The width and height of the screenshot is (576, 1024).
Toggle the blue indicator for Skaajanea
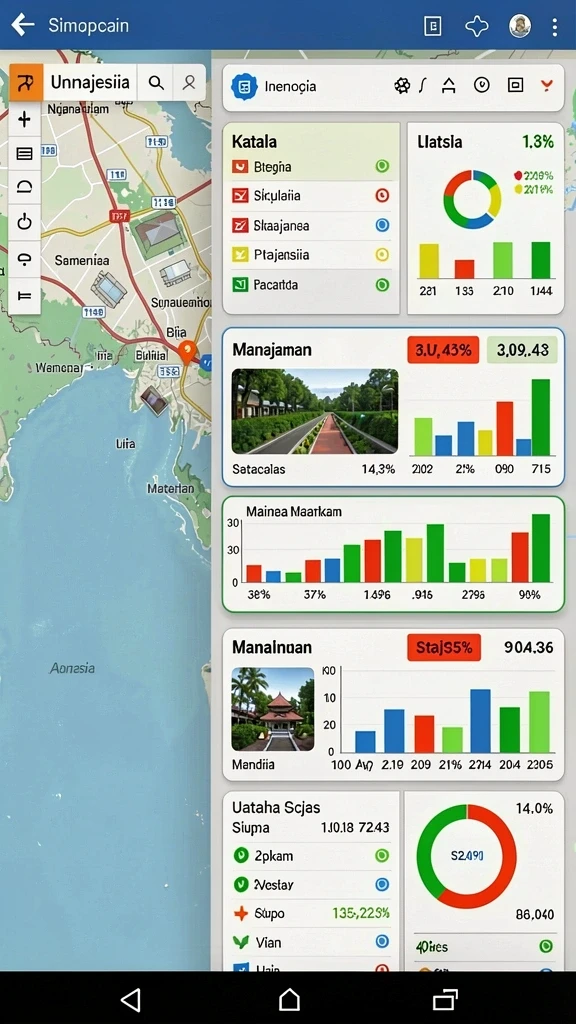pyautogui.click(x=382, y=225)
